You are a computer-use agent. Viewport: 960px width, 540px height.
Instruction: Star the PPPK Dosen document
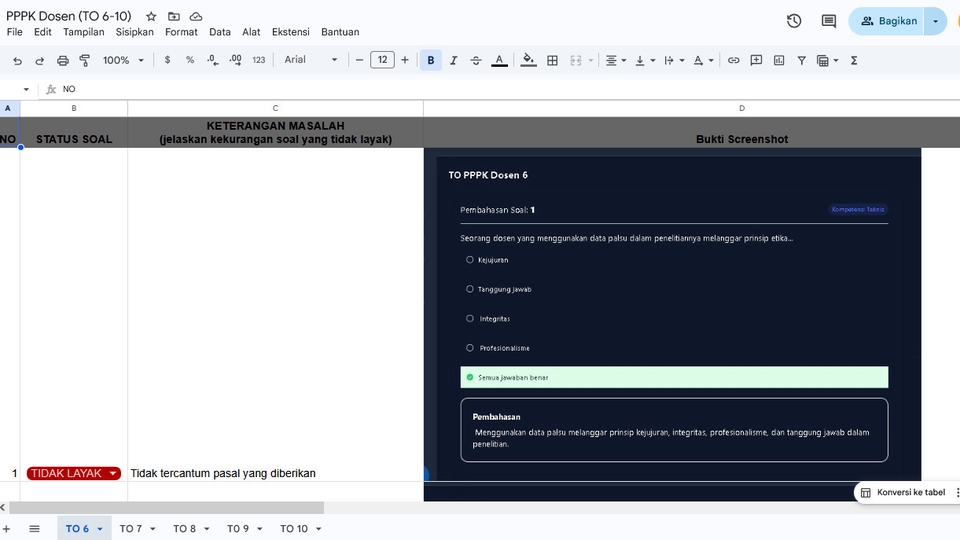coord(151,17)
